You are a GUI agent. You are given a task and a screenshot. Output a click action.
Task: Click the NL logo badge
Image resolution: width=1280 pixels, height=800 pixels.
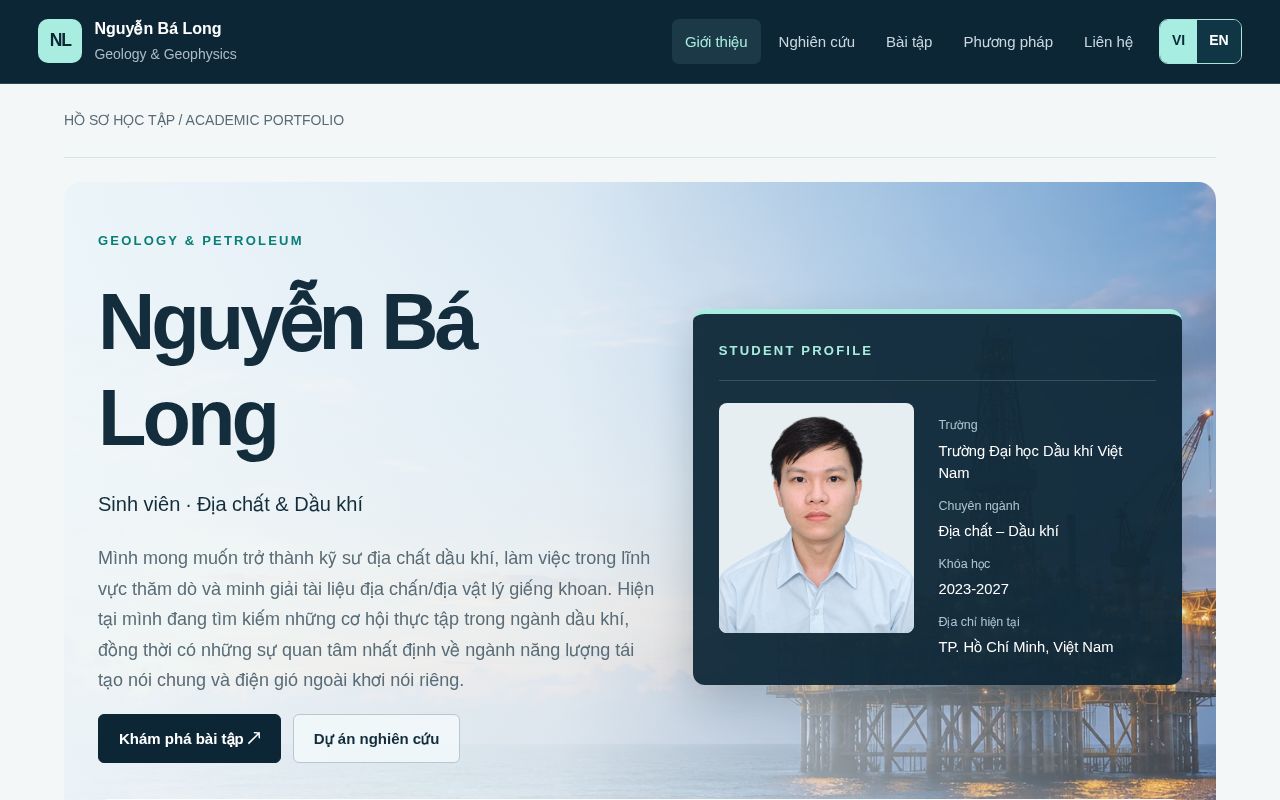60,41
